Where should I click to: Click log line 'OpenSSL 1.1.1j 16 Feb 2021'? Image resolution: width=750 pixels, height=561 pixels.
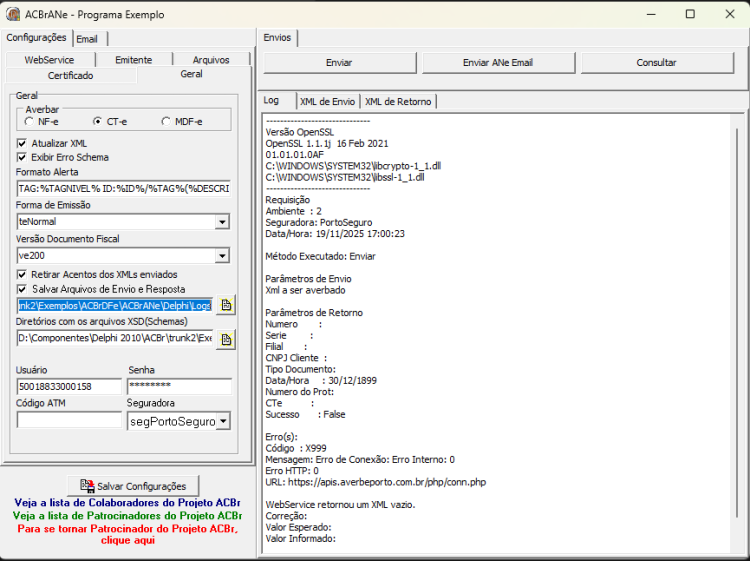pyautogui.click(x=327, y=143)
